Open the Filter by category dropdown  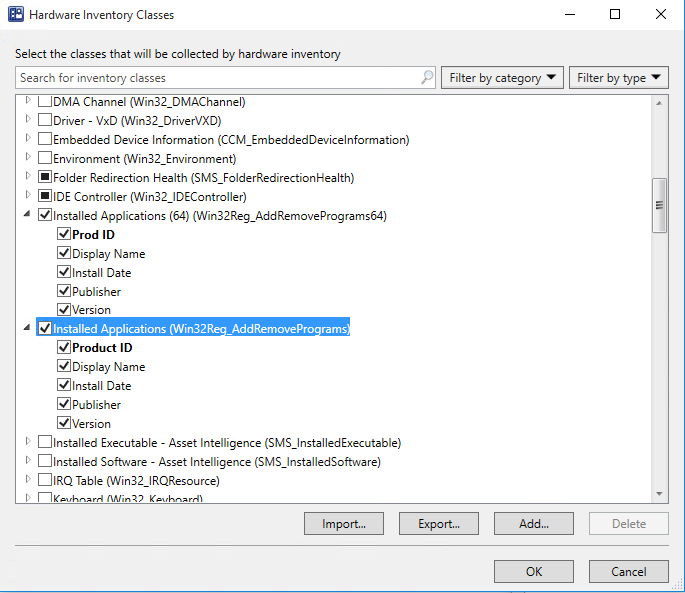[502, 78]
